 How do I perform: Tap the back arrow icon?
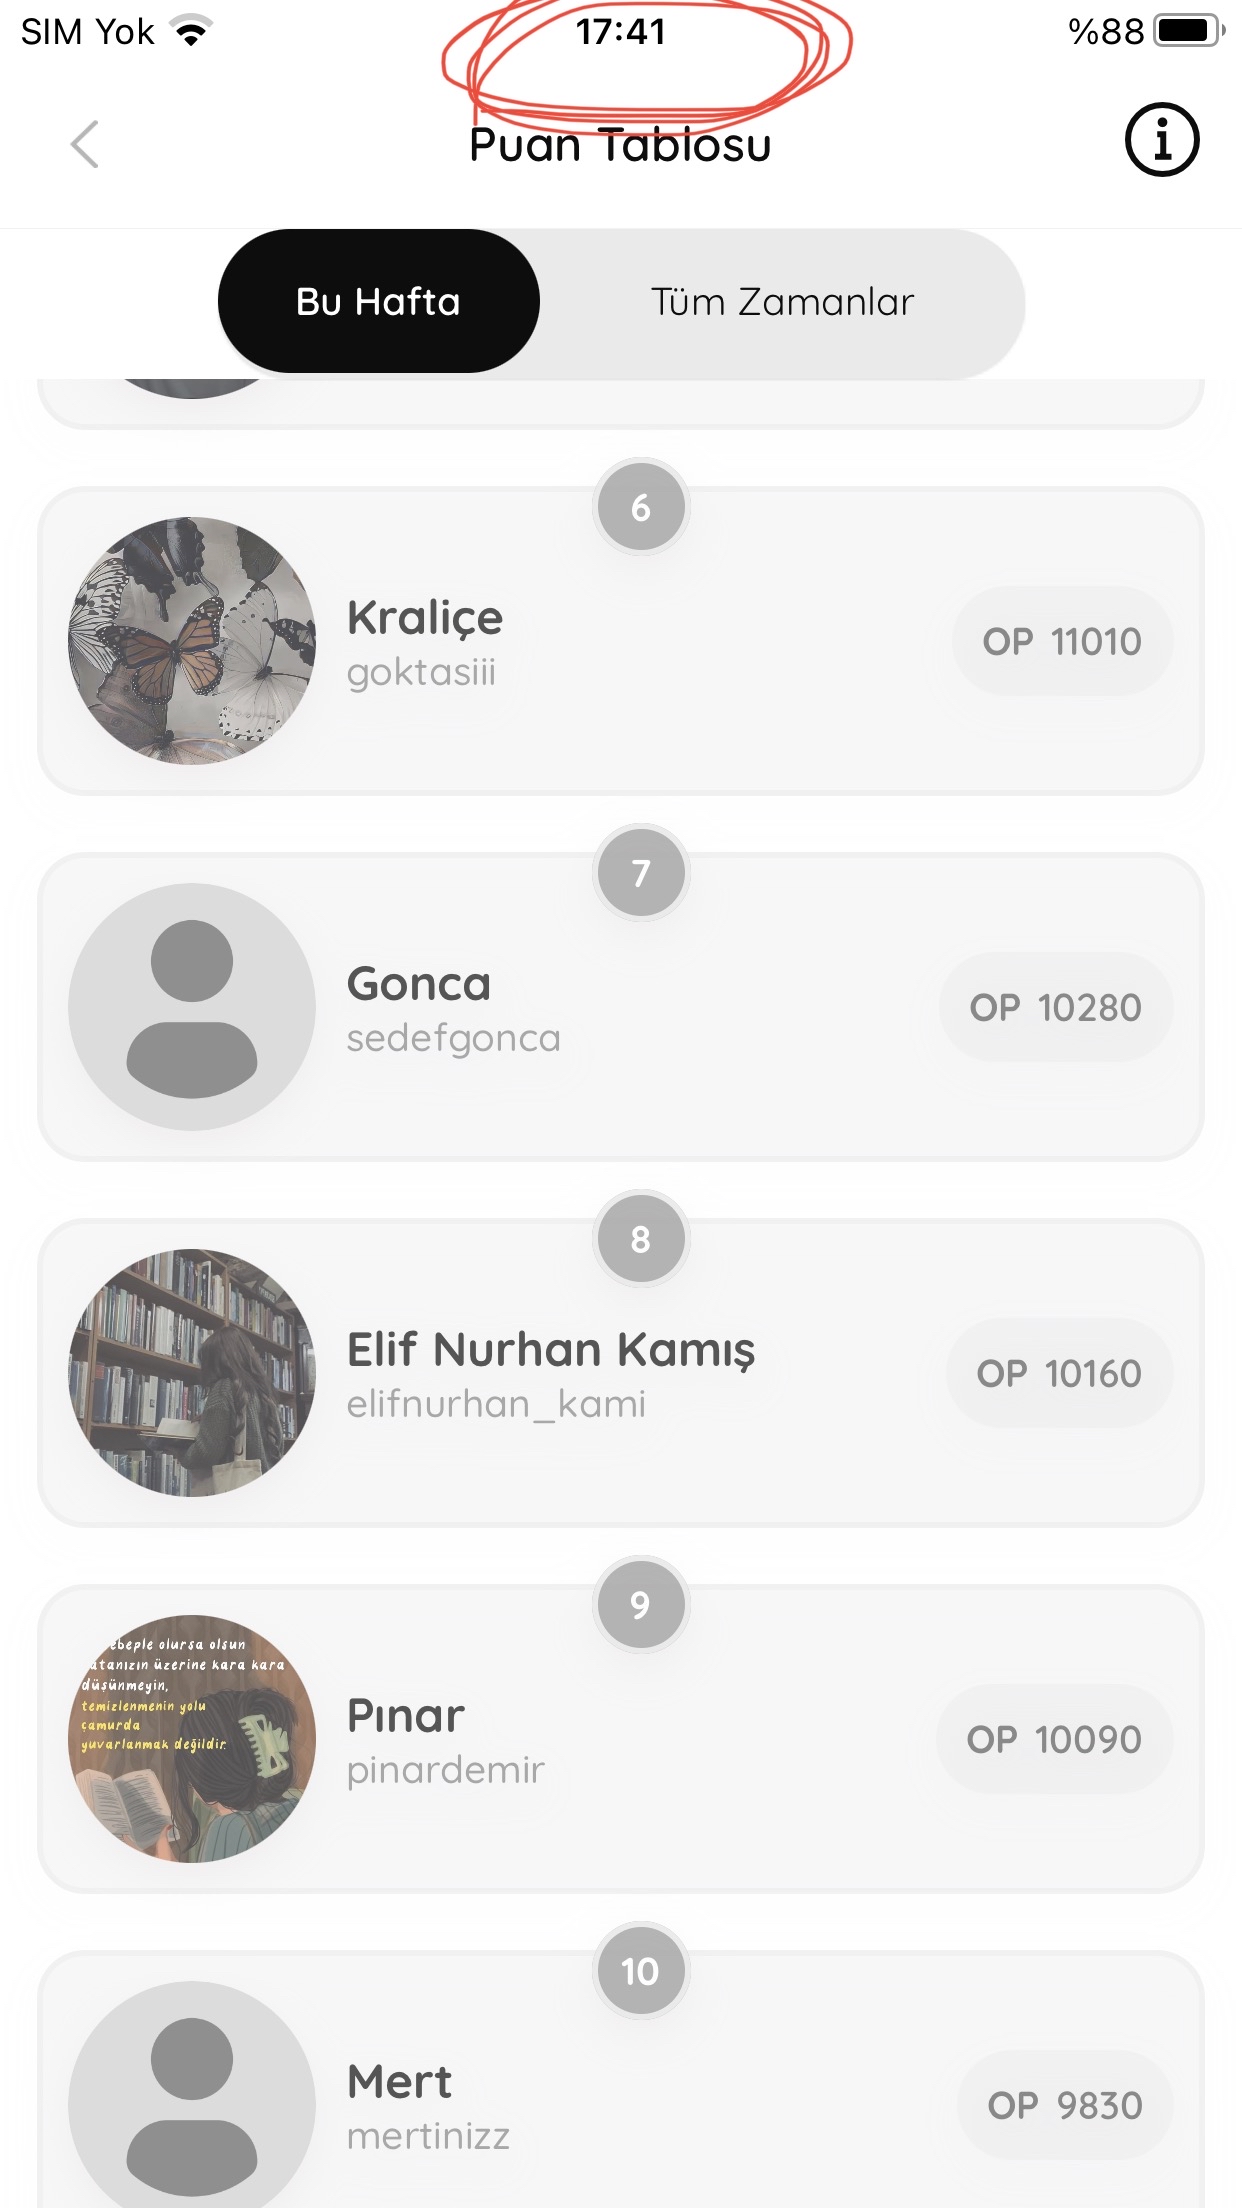pos(85,145)
